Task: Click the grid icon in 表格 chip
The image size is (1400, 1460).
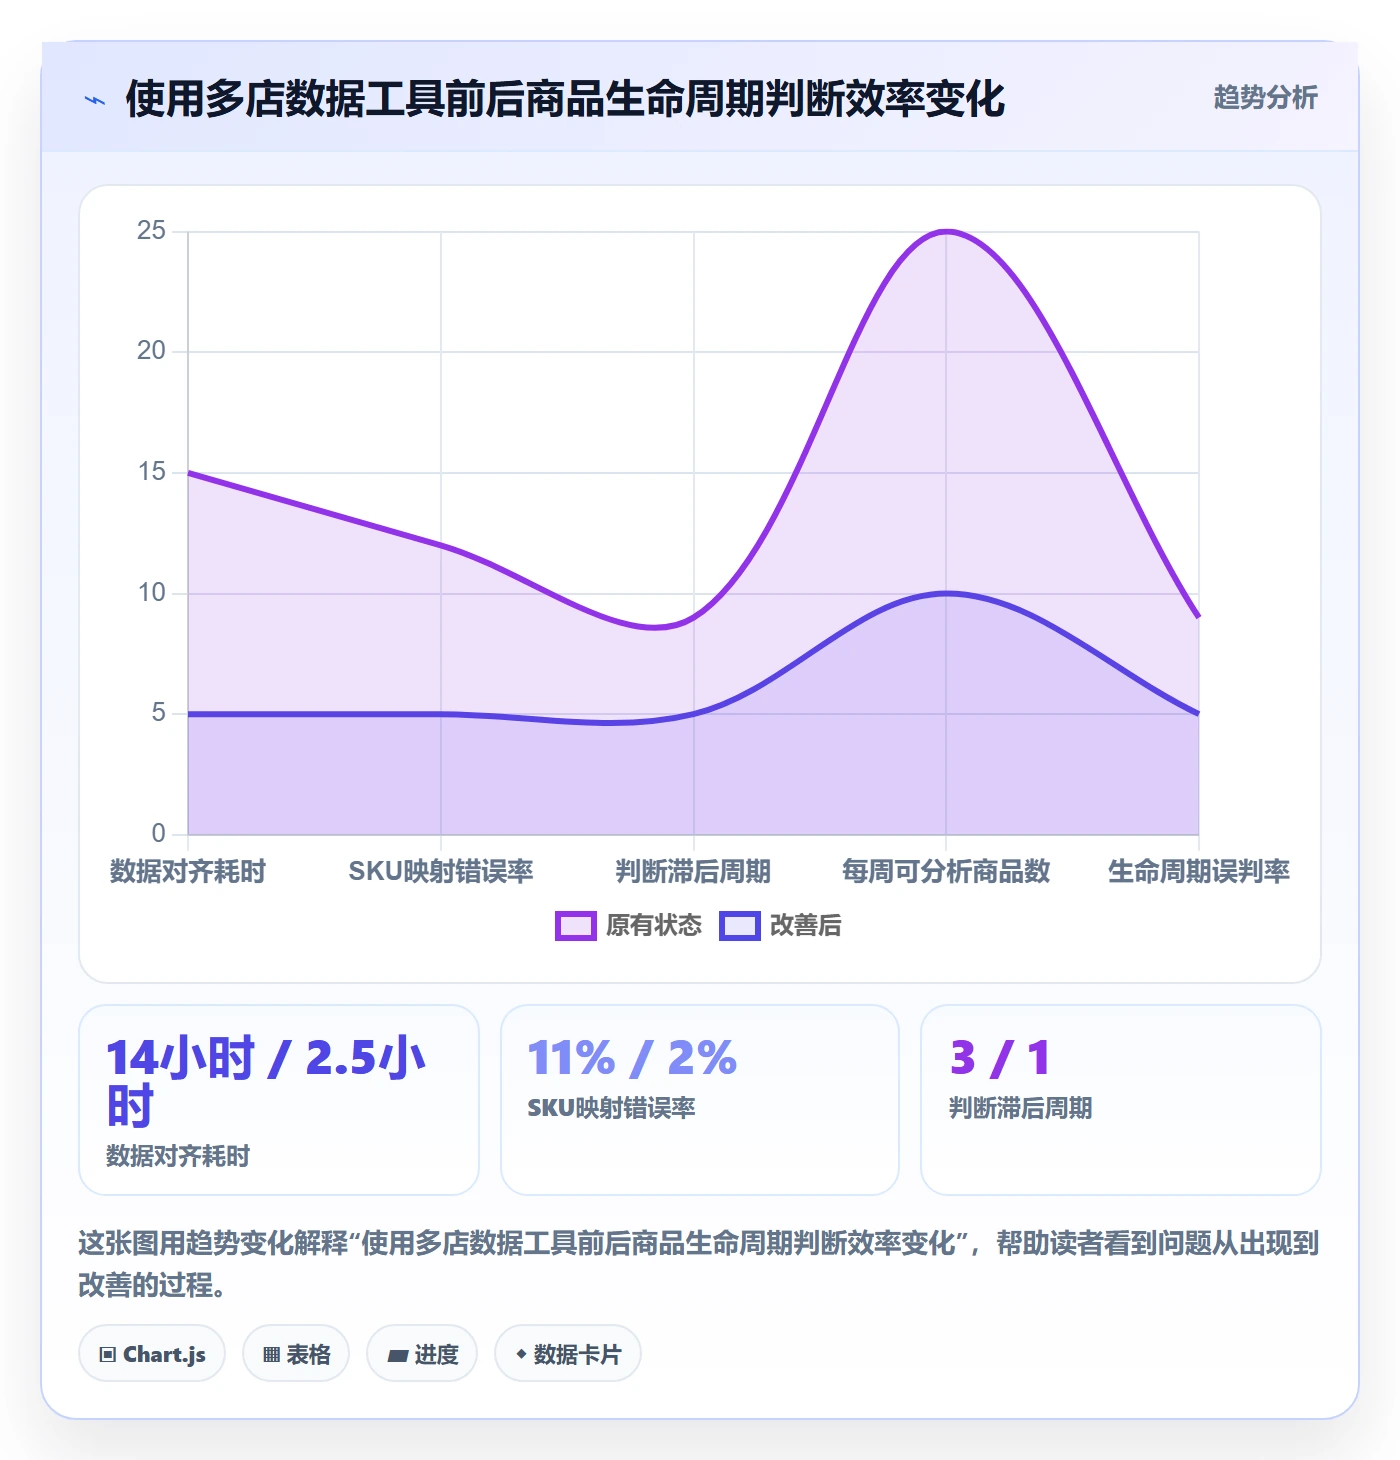Action: tap(271, 1355)
